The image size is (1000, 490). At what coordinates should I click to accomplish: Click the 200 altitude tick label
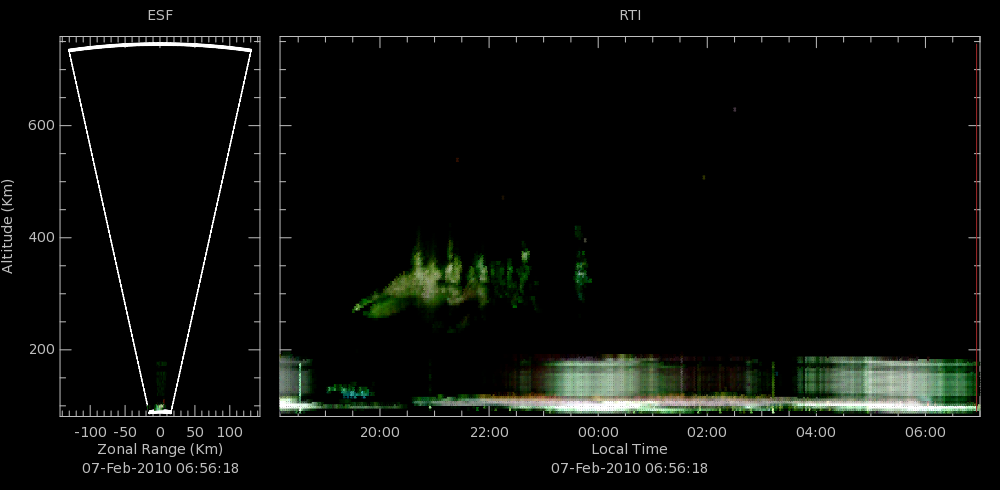point(41,350)
